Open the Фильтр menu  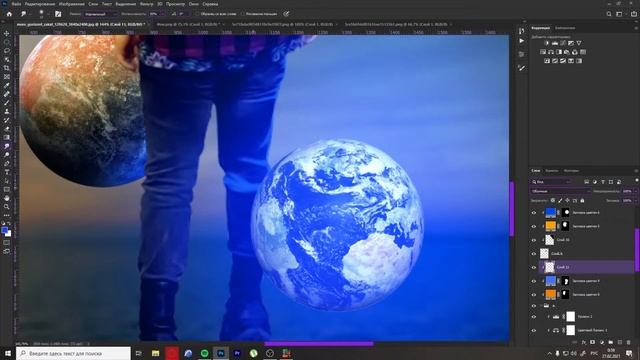point(147,4)
